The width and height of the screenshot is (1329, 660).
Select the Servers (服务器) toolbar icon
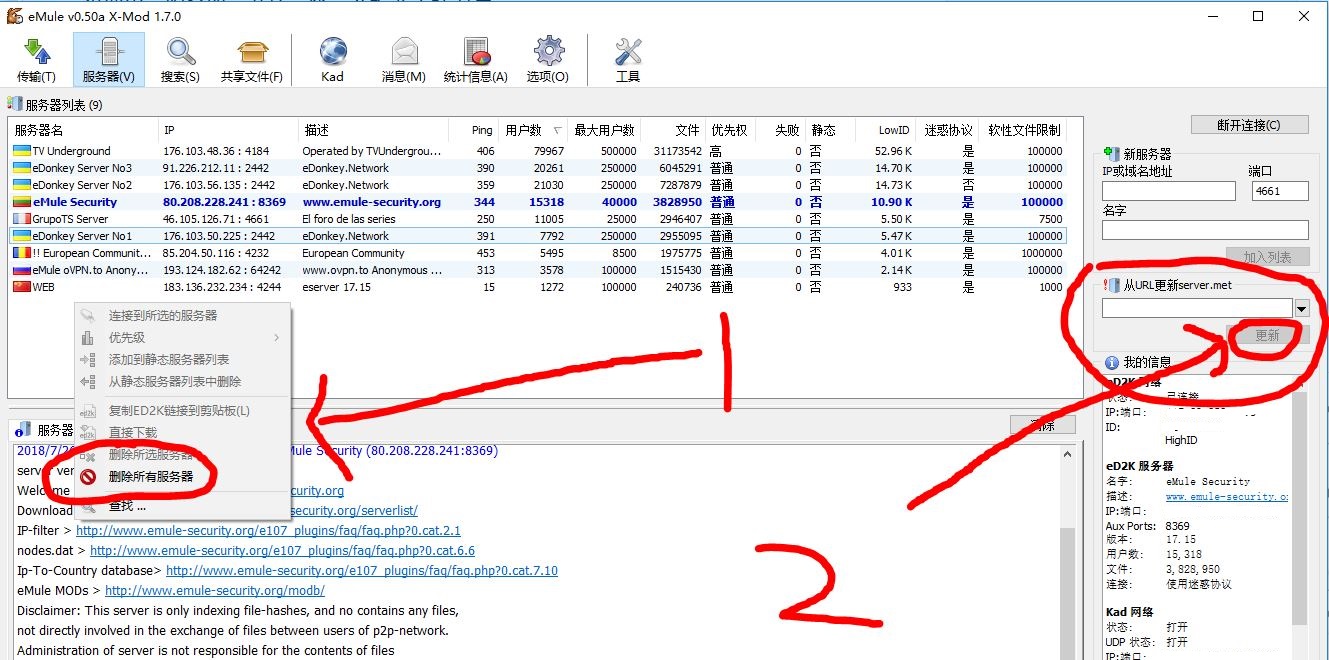tap(109, 59)
